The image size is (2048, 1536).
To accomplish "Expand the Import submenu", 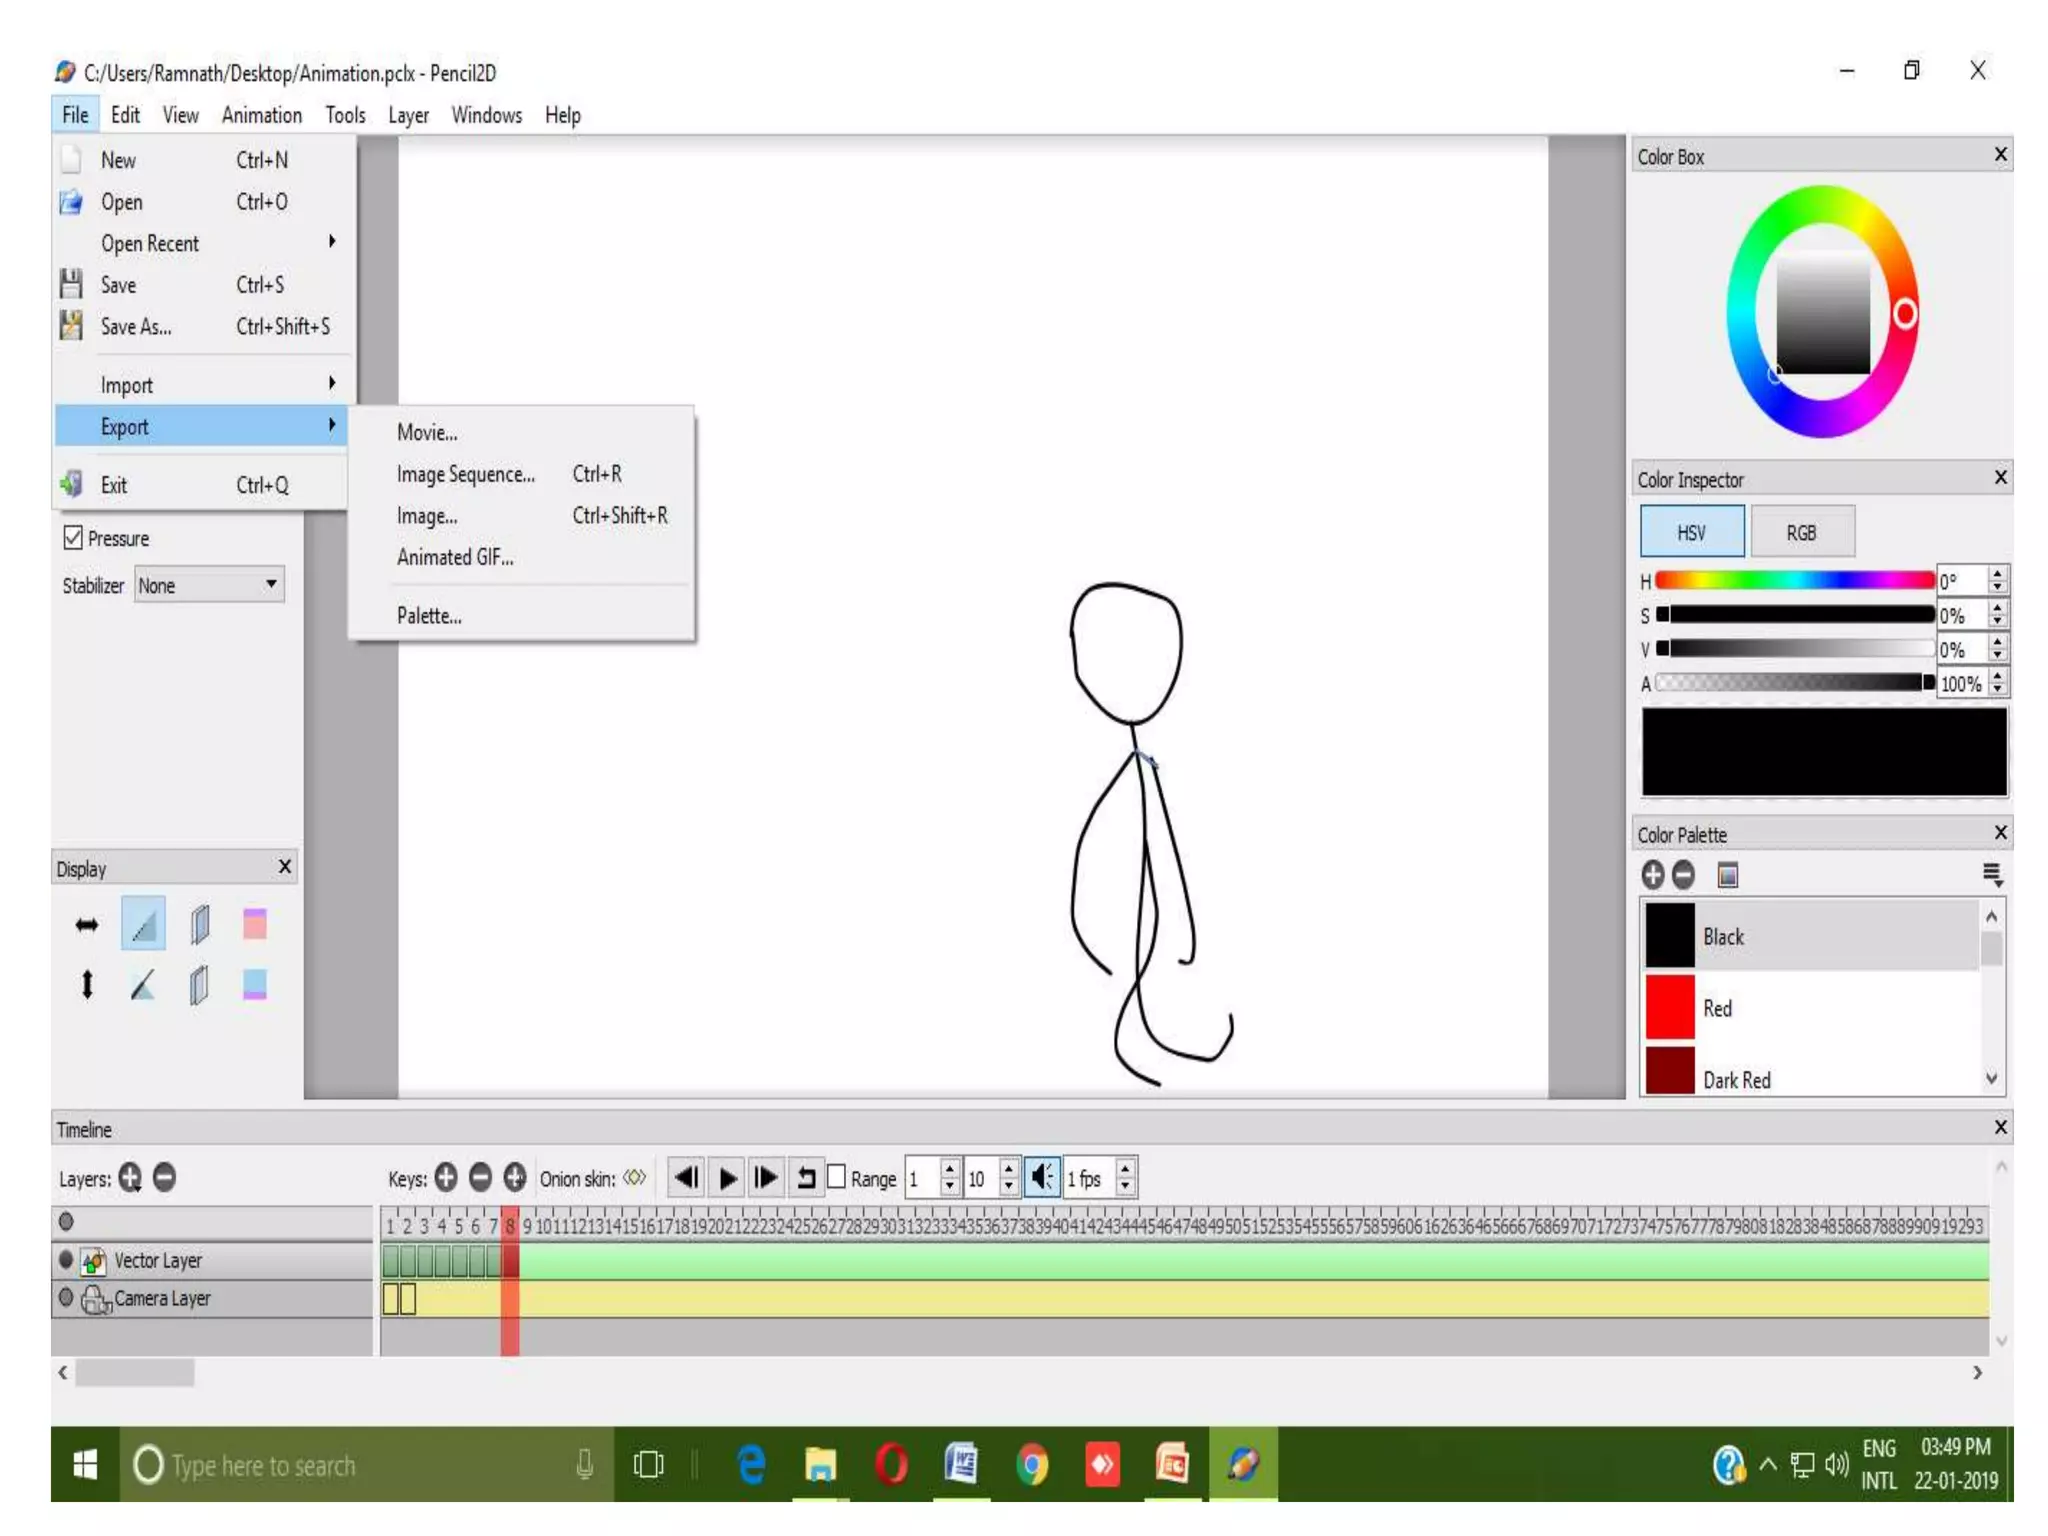I will (203, 385).
